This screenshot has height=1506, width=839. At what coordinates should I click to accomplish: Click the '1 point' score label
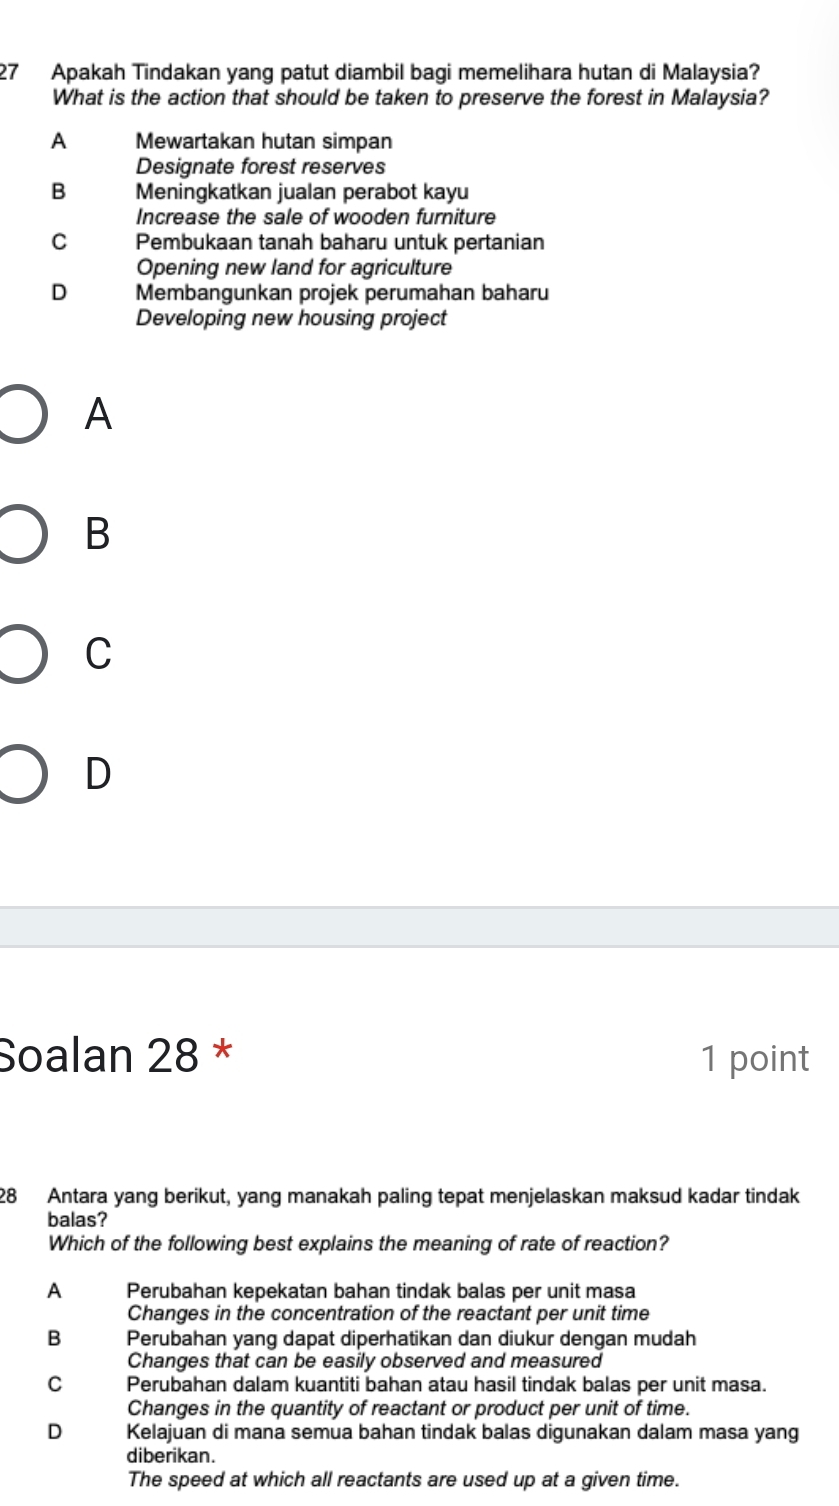pos(755,1058)
